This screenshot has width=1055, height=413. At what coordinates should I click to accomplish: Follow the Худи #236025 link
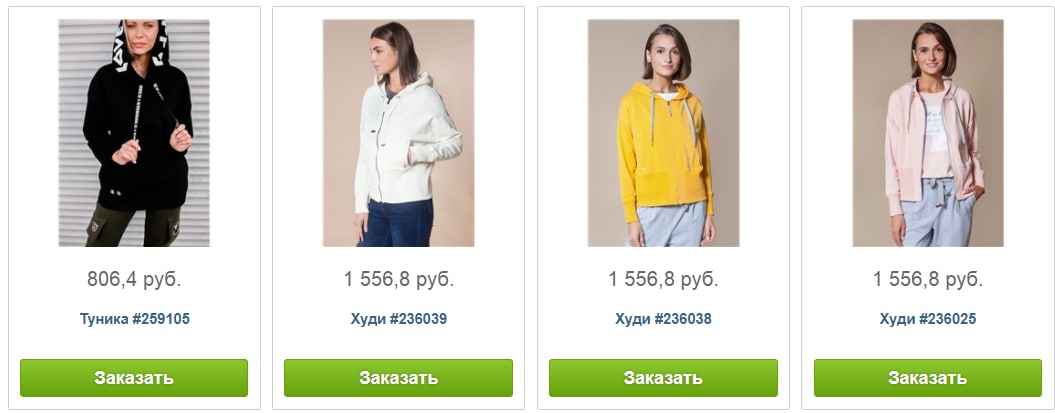928,319
